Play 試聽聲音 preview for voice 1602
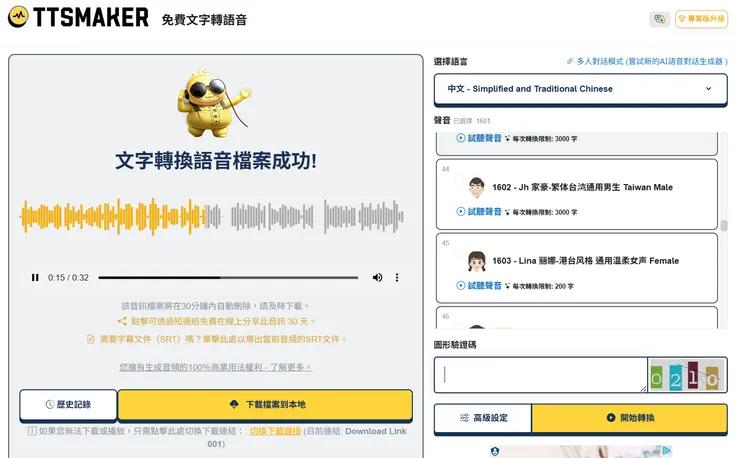 479,212
